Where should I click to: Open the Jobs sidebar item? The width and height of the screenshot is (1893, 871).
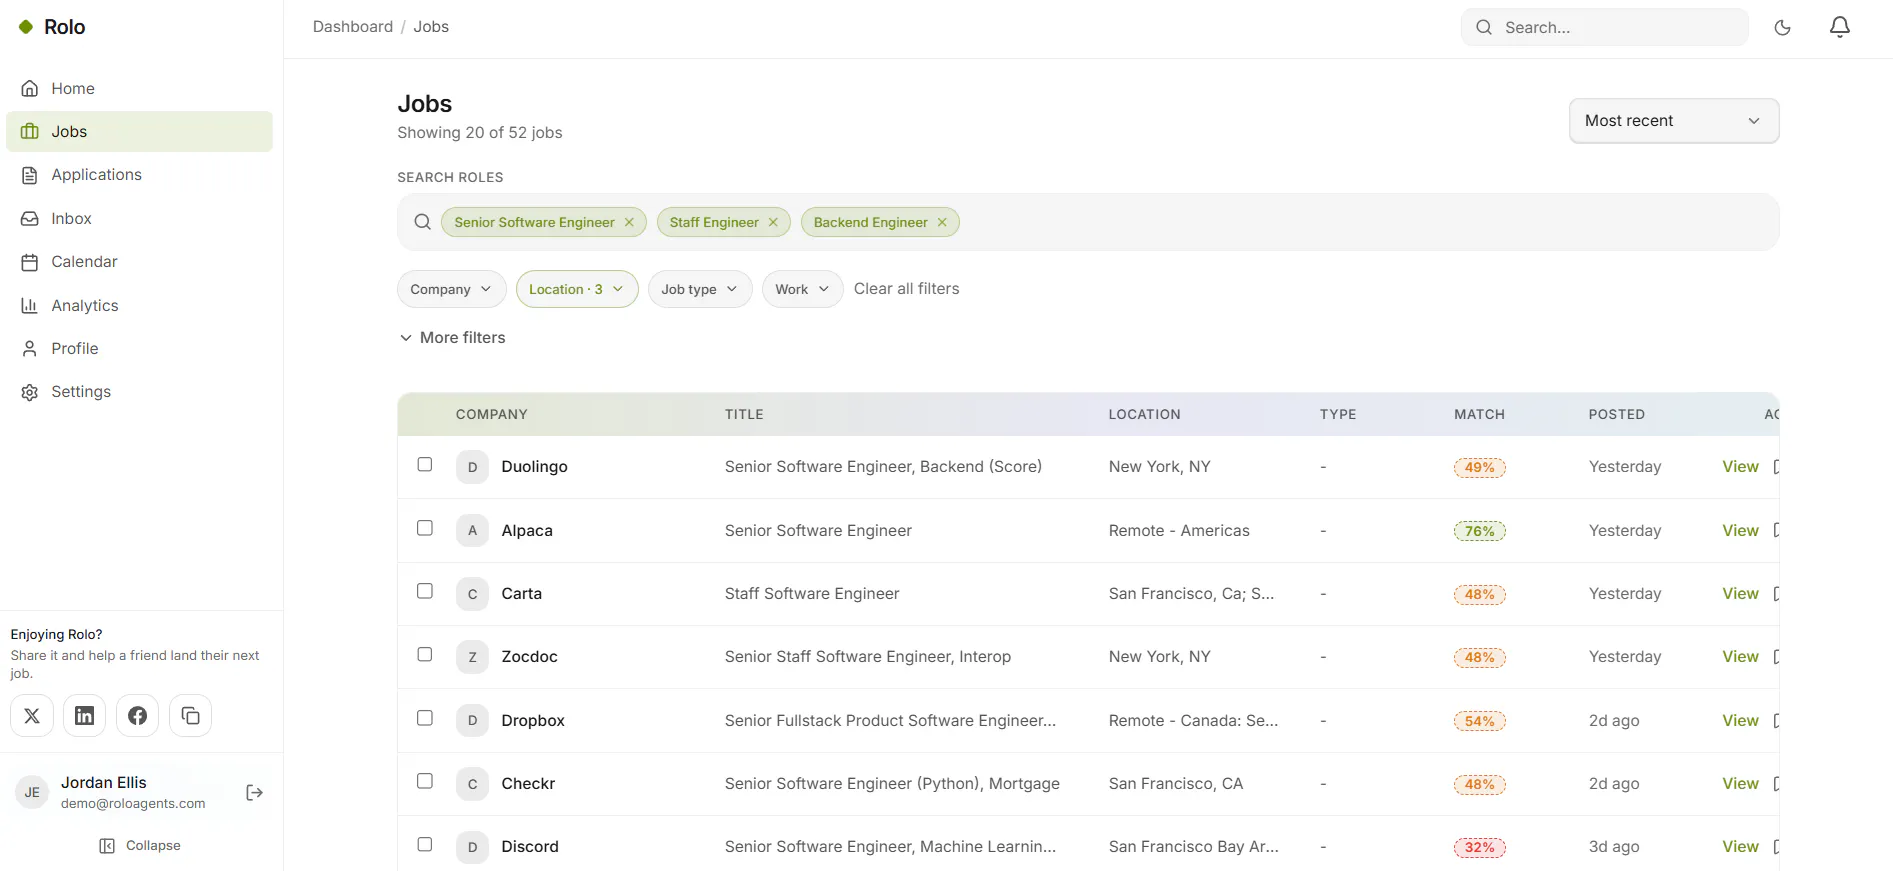pyautogui.click(x=139, y=132)
